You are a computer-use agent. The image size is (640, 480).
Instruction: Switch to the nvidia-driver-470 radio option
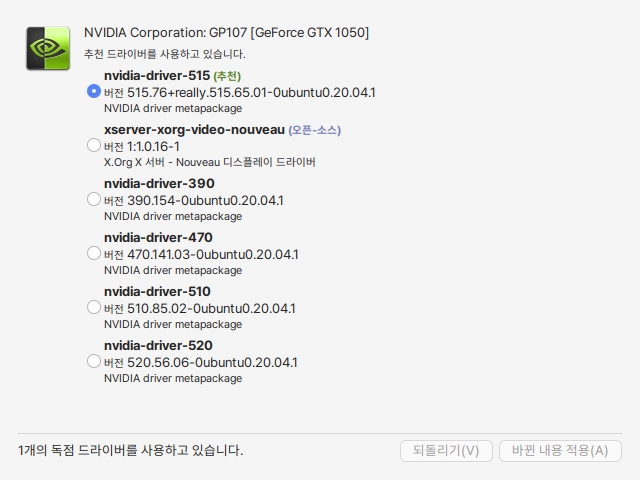pyautogui.click(x=94, y=253)
